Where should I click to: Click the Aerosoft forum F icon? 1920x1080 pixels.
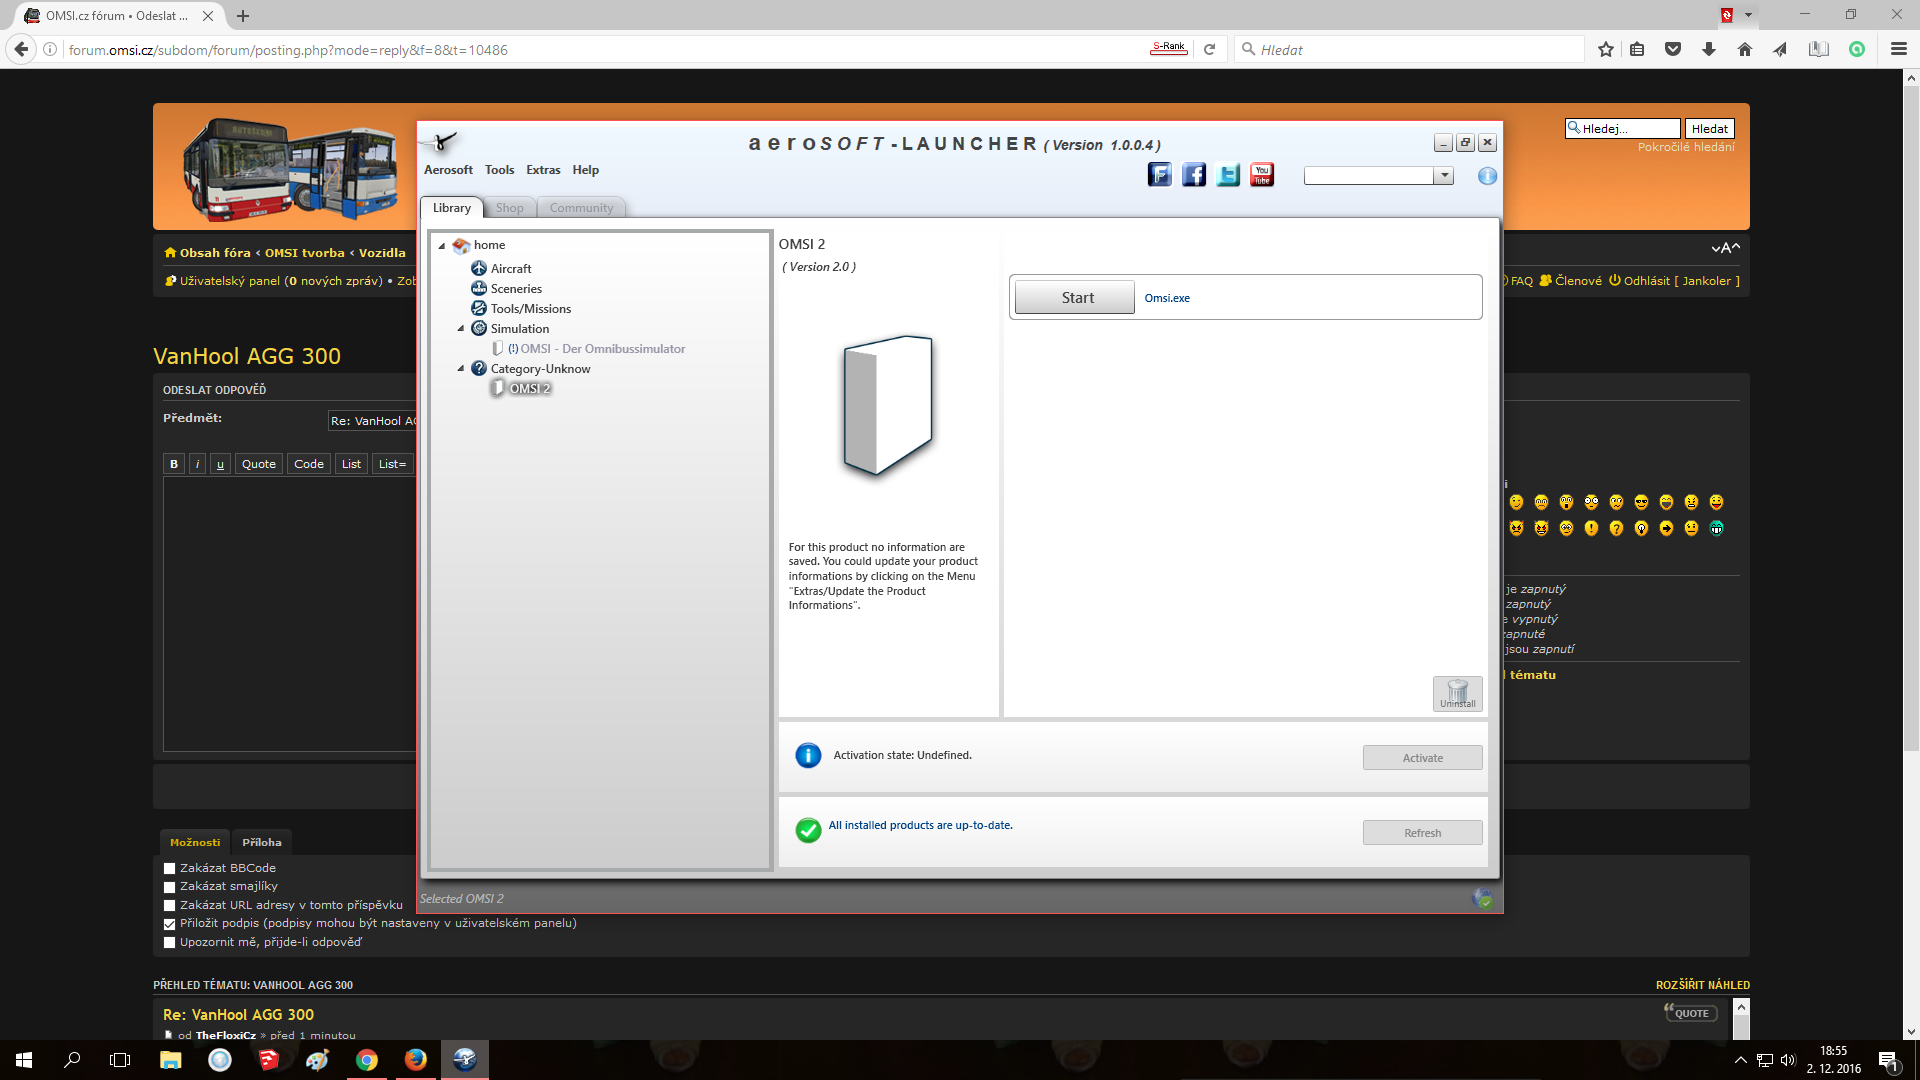click(1159, 175)
